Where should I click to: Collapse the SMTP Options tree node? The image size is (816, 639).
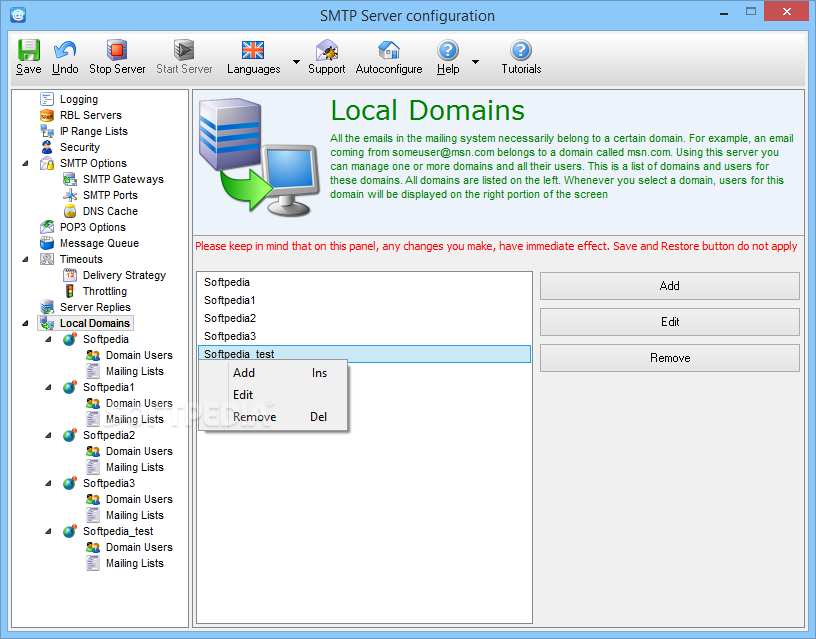26,163
